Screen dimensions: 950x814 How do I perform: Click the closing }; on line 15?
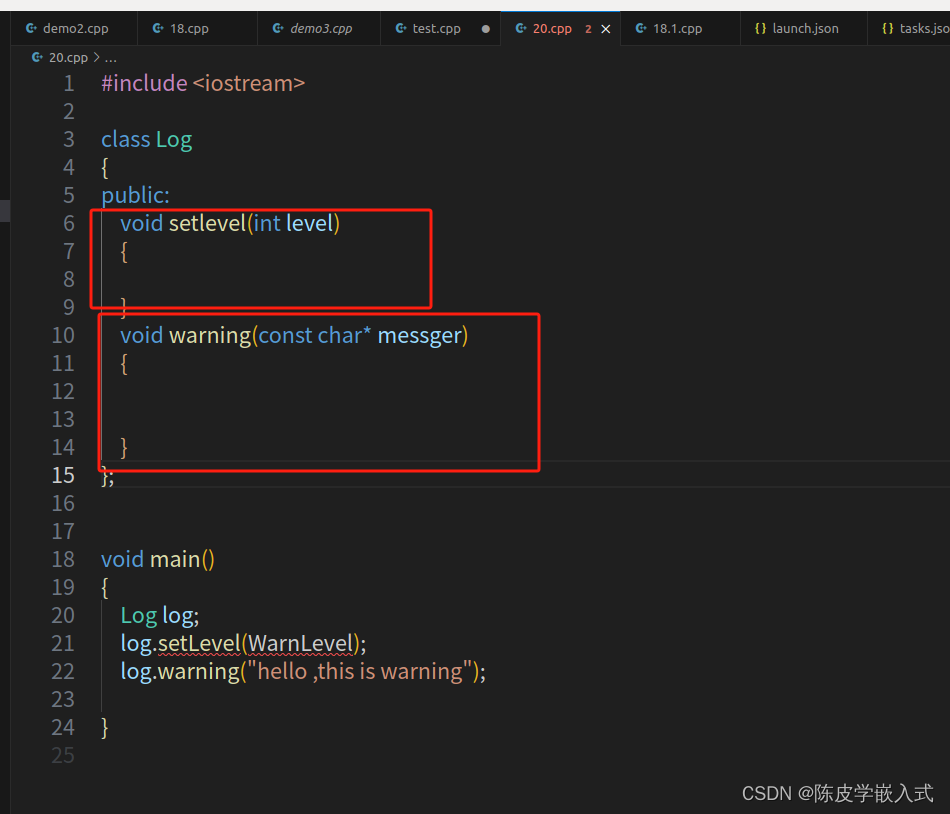107,477
